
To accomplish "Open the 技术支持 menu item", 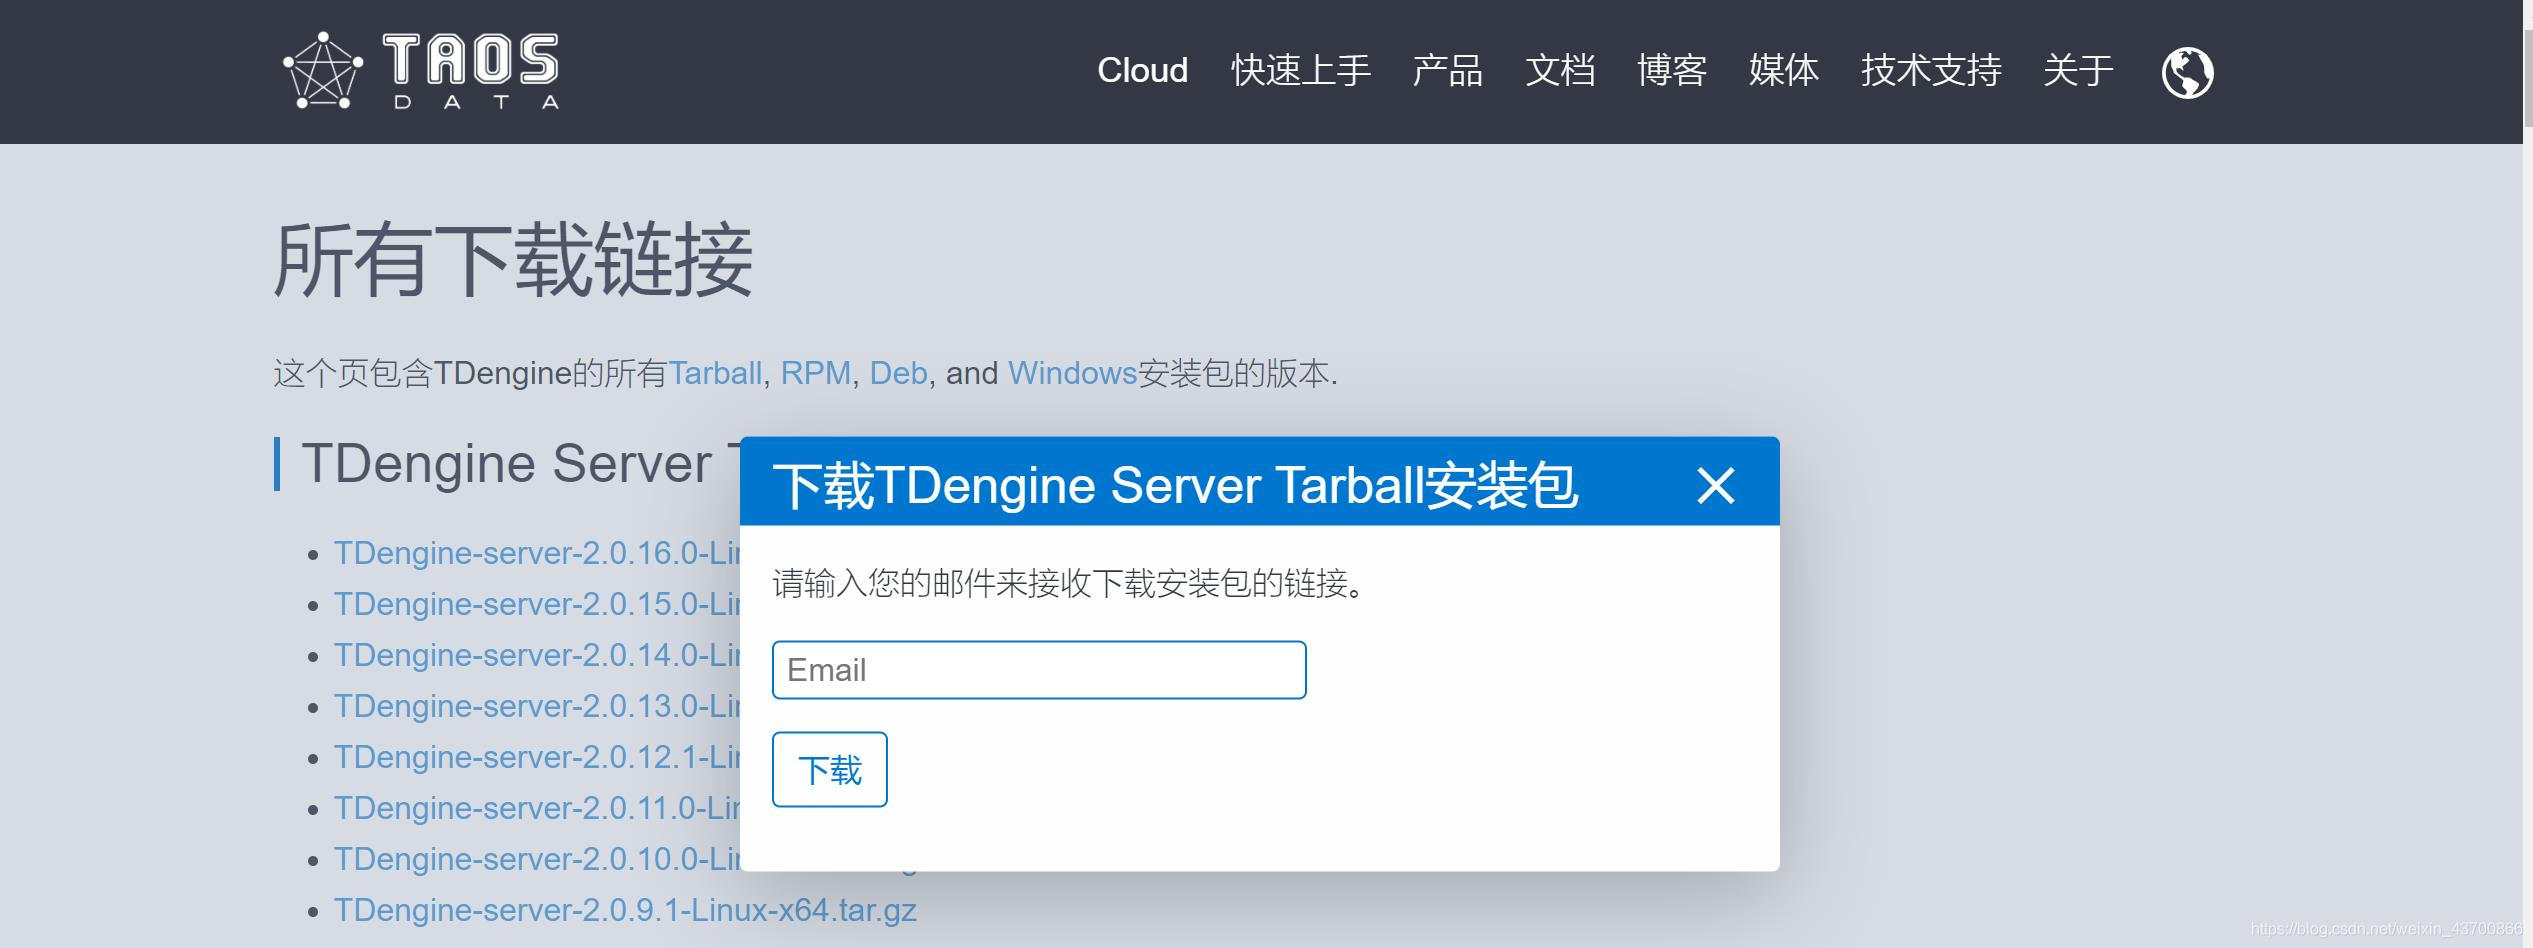I will [x=1930, y=70].
